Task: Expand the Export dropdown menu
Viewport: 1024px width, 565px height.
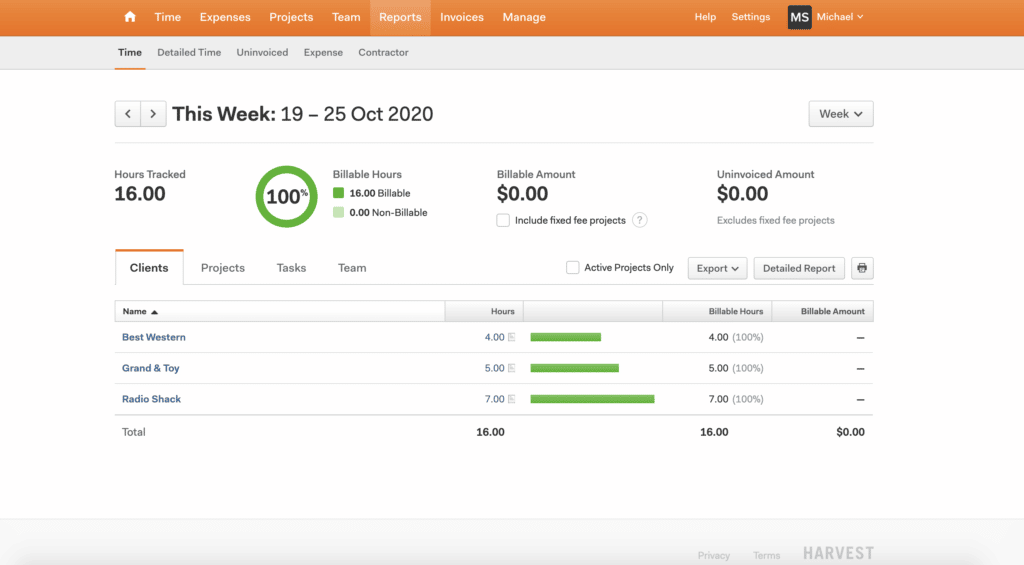Action: coord(718,268)
